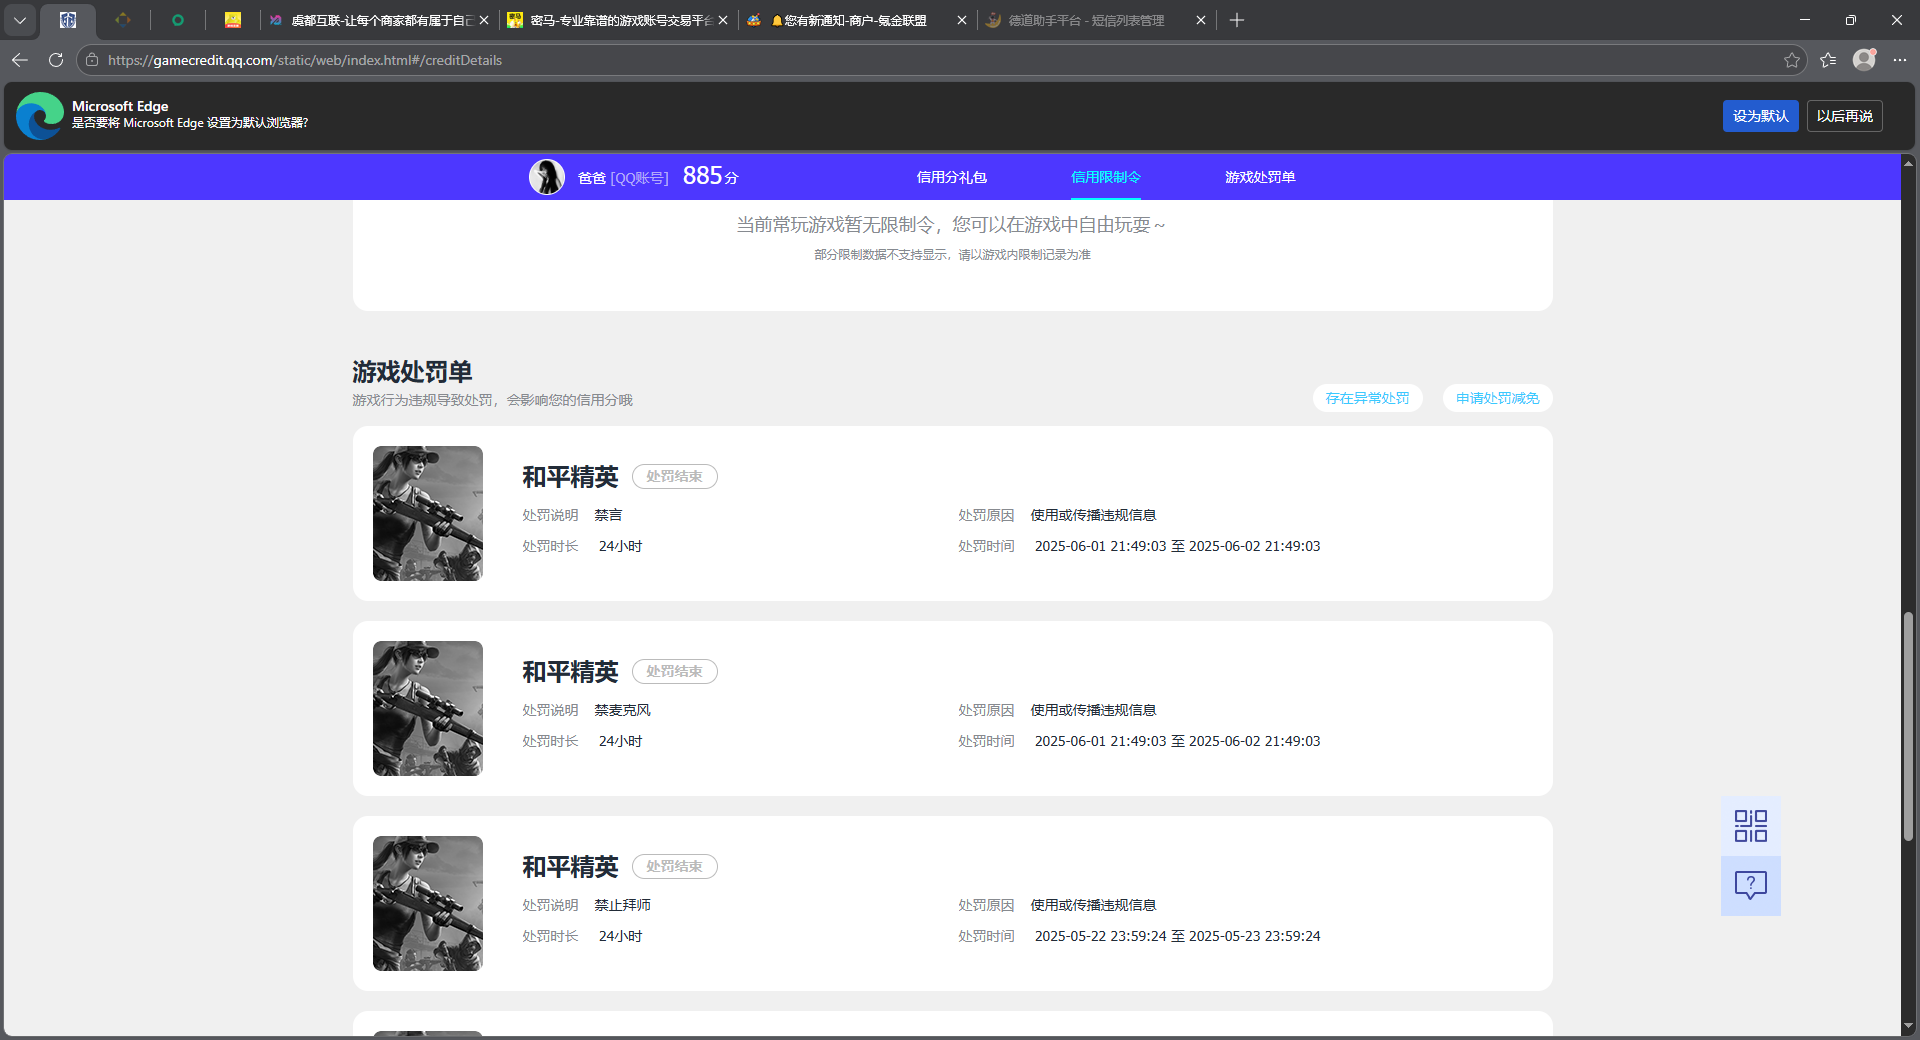Switch to 信用分礼包 tab
Image resolution: width=1920 pixels, height=1040 pixels.
coord(951,177)
